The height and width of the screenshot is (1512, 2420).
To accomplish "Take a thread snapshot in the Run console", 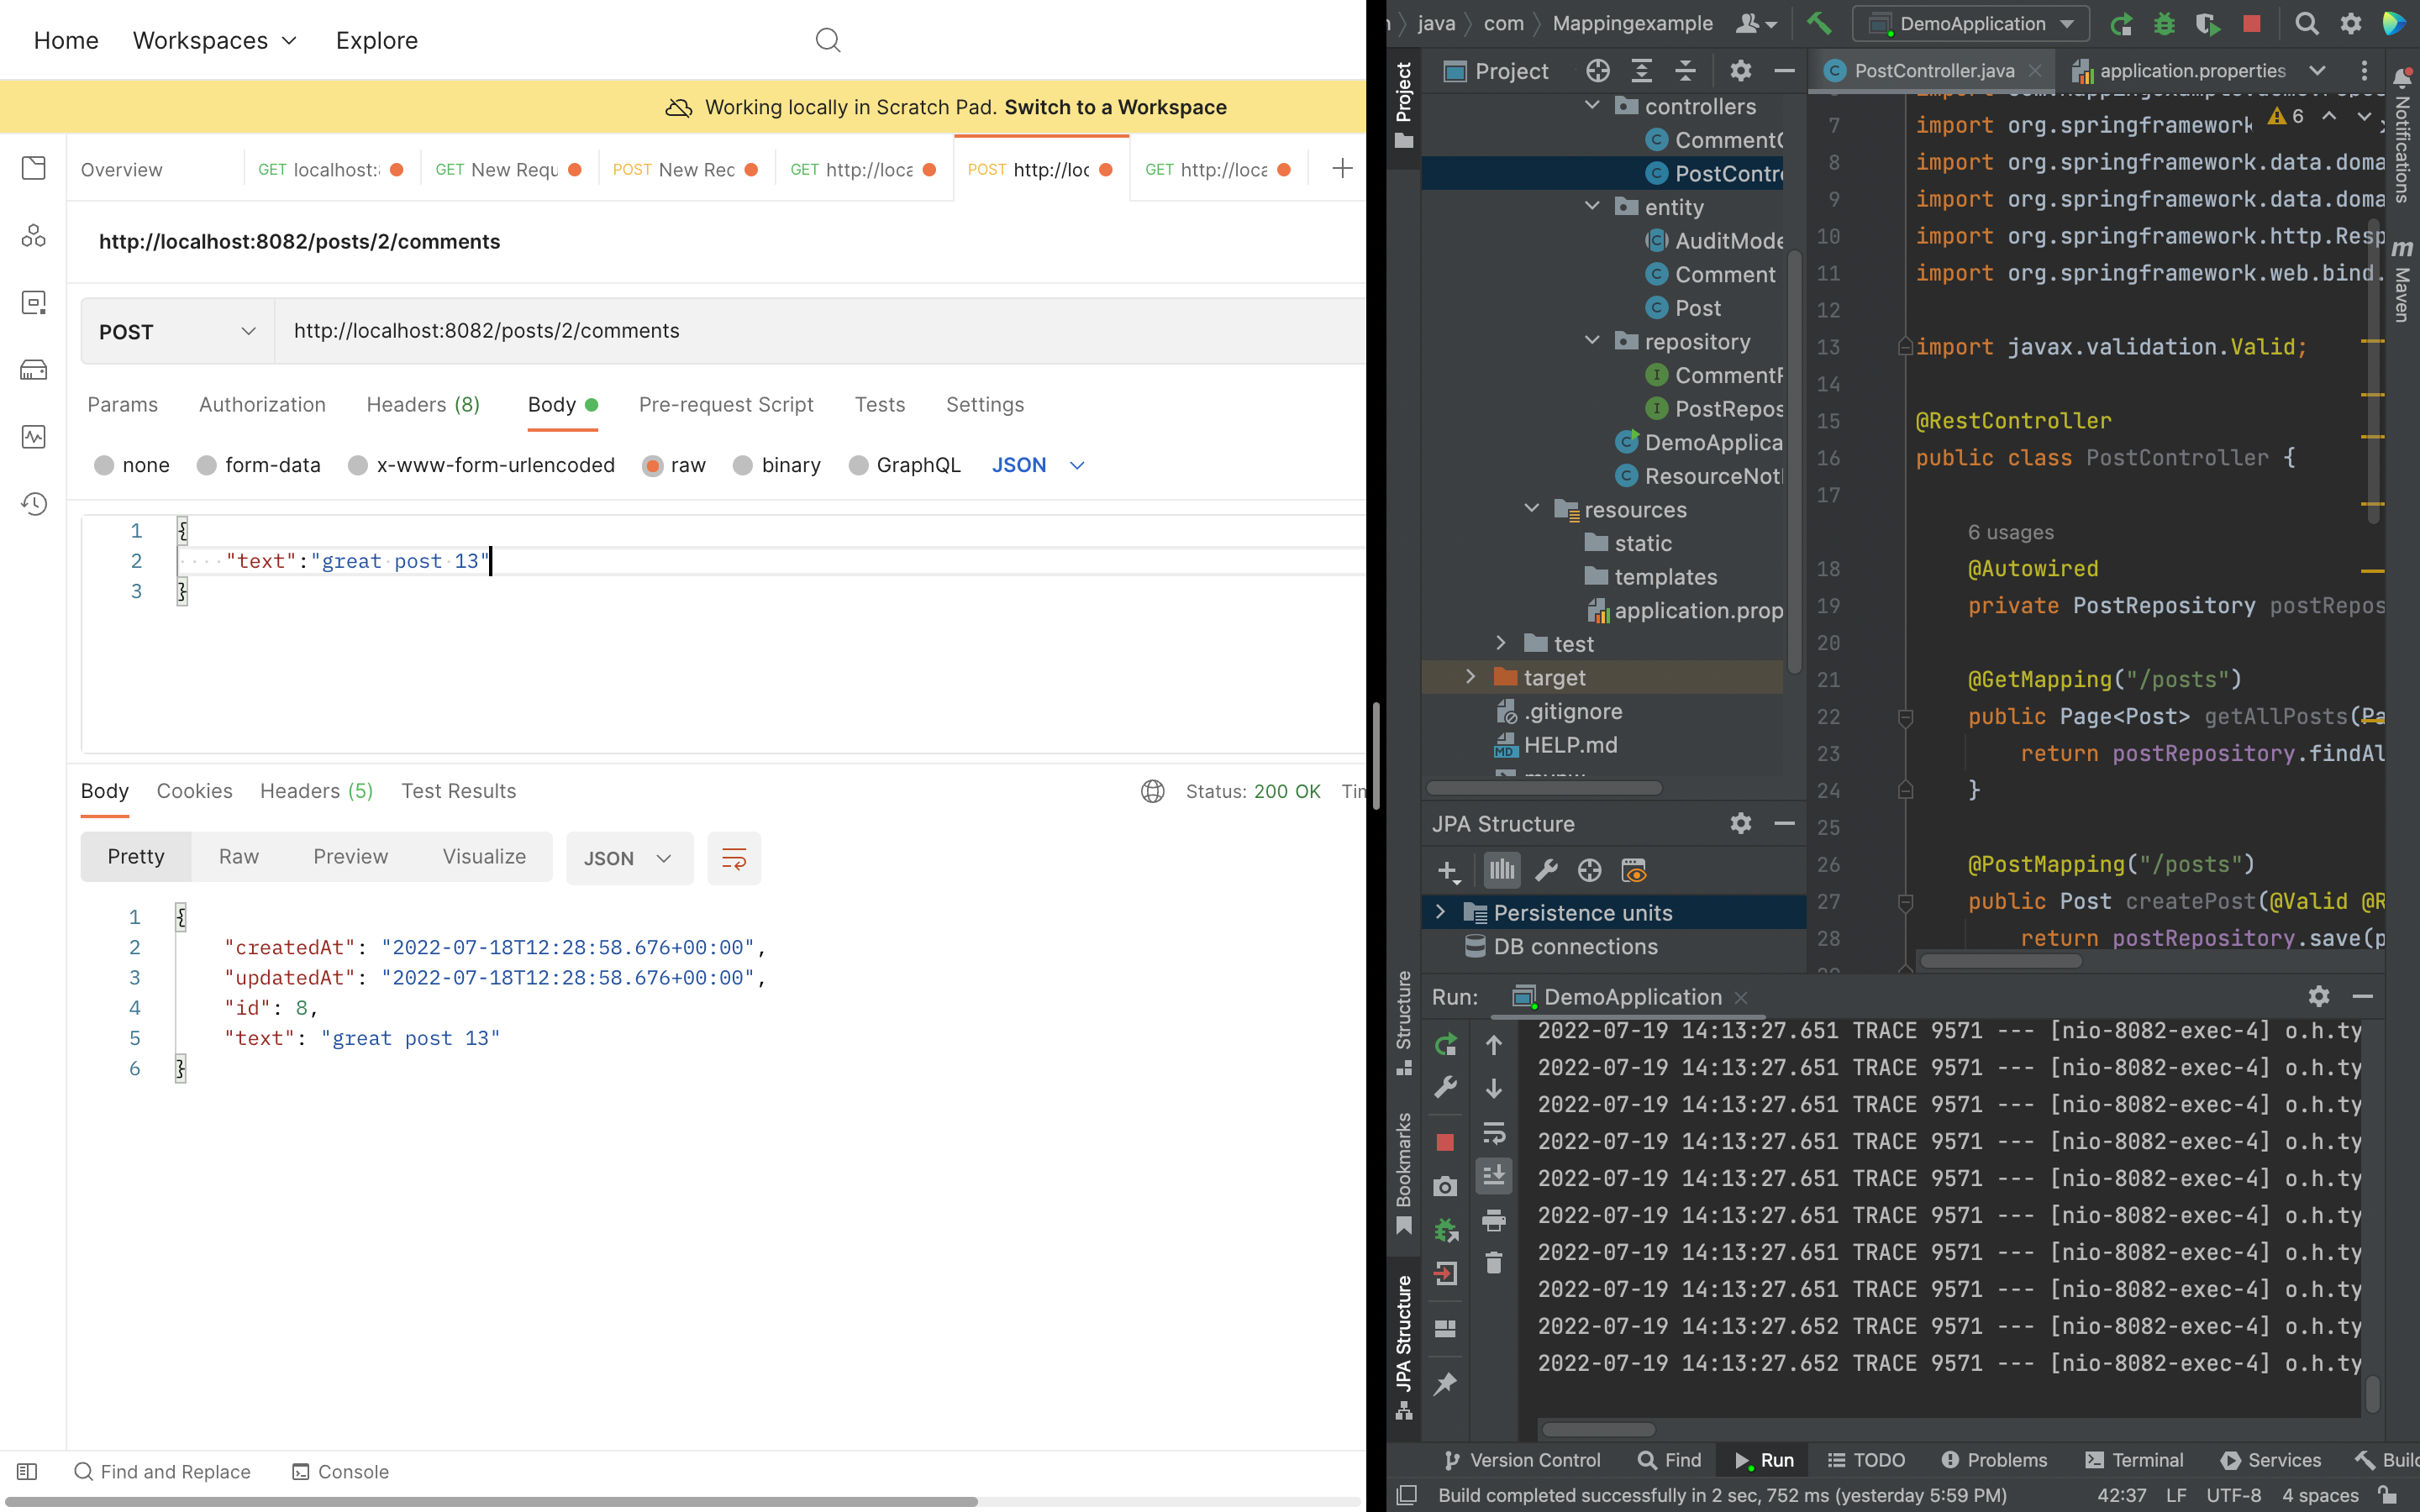I will click(x=1445, y=1187).
